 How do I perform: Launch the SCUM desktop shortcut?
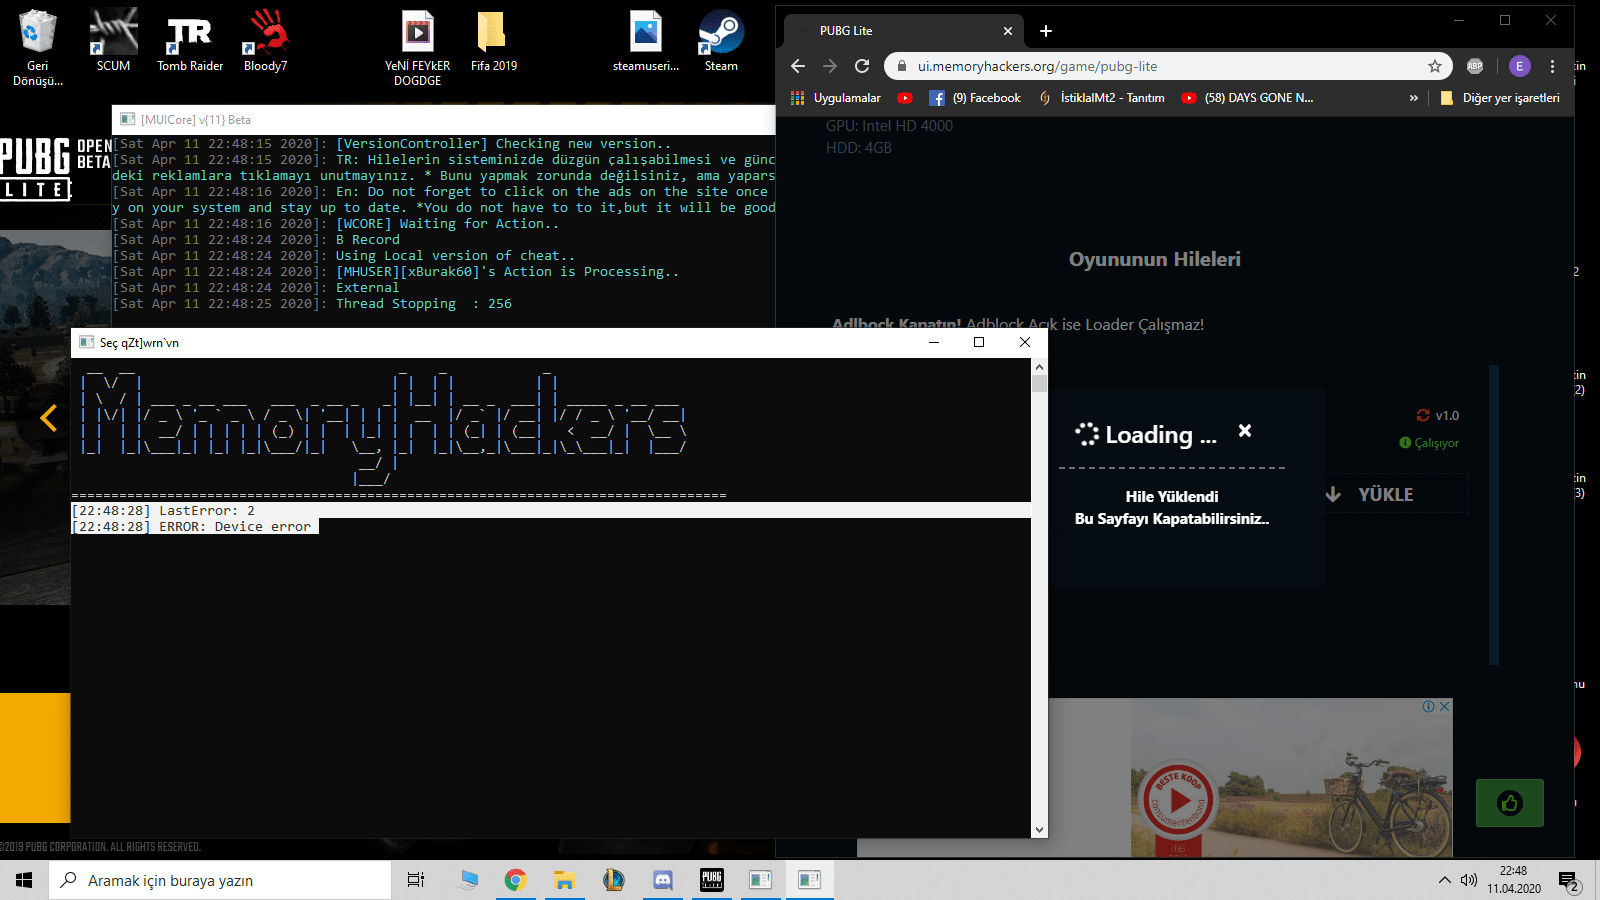113,40
